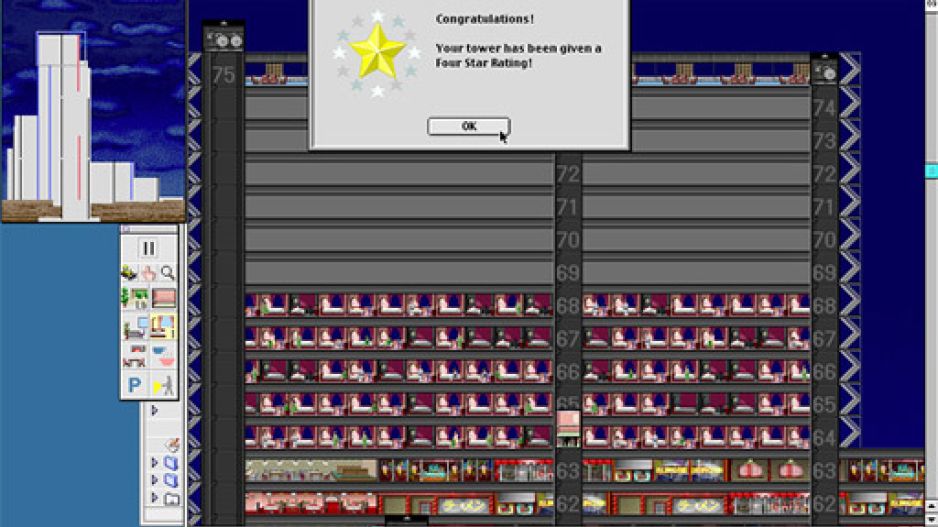Click the gold star icon in the dialog

(377, 52)
